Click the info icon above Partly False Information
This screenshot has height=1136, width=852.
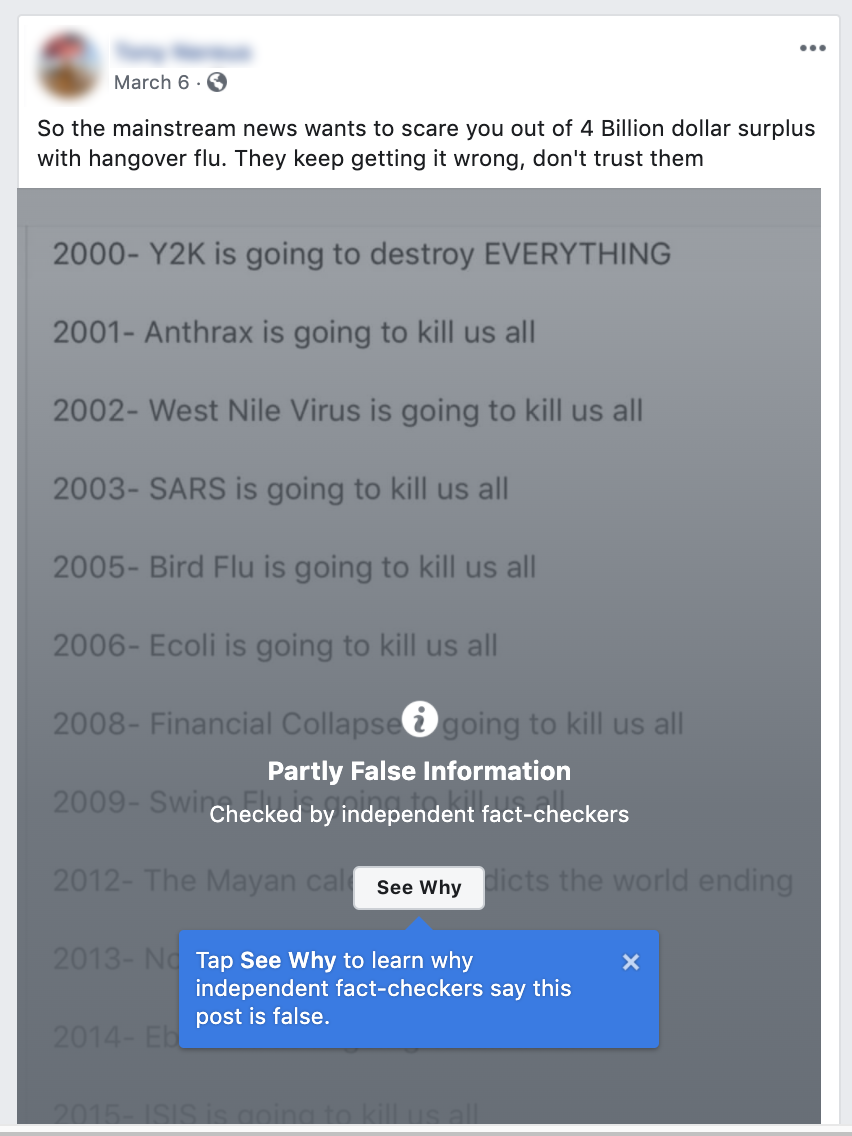coord(420,718)
